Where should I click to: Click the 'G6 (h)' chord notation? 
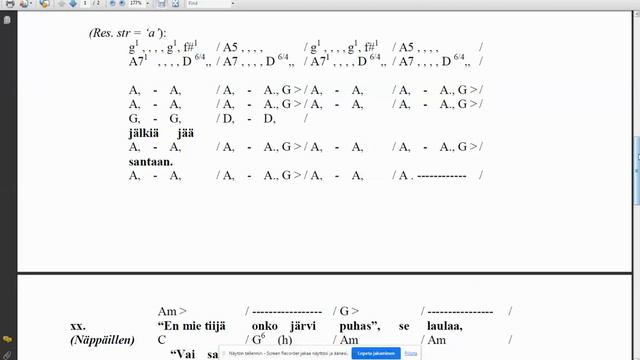pyautogui.click(x=272, y=340)
